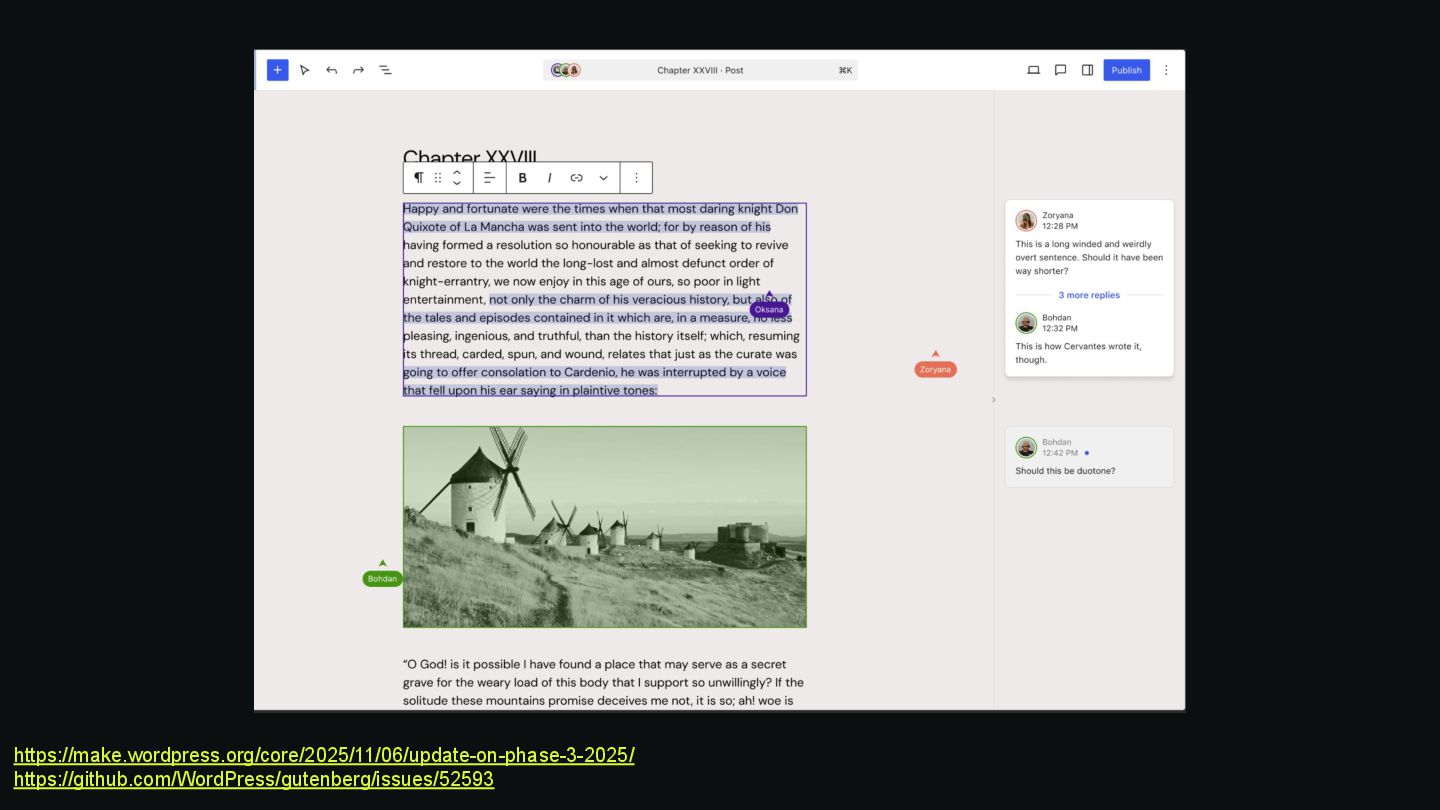Toggle italic formatting
Image resolution: width=1440 pixels, height=810 pixels.
(549, 178)
